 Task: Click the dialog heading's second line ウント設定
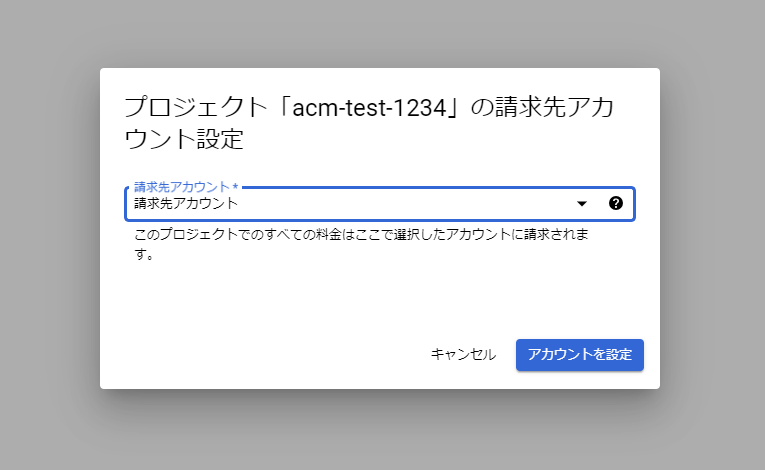click(184, 139)
